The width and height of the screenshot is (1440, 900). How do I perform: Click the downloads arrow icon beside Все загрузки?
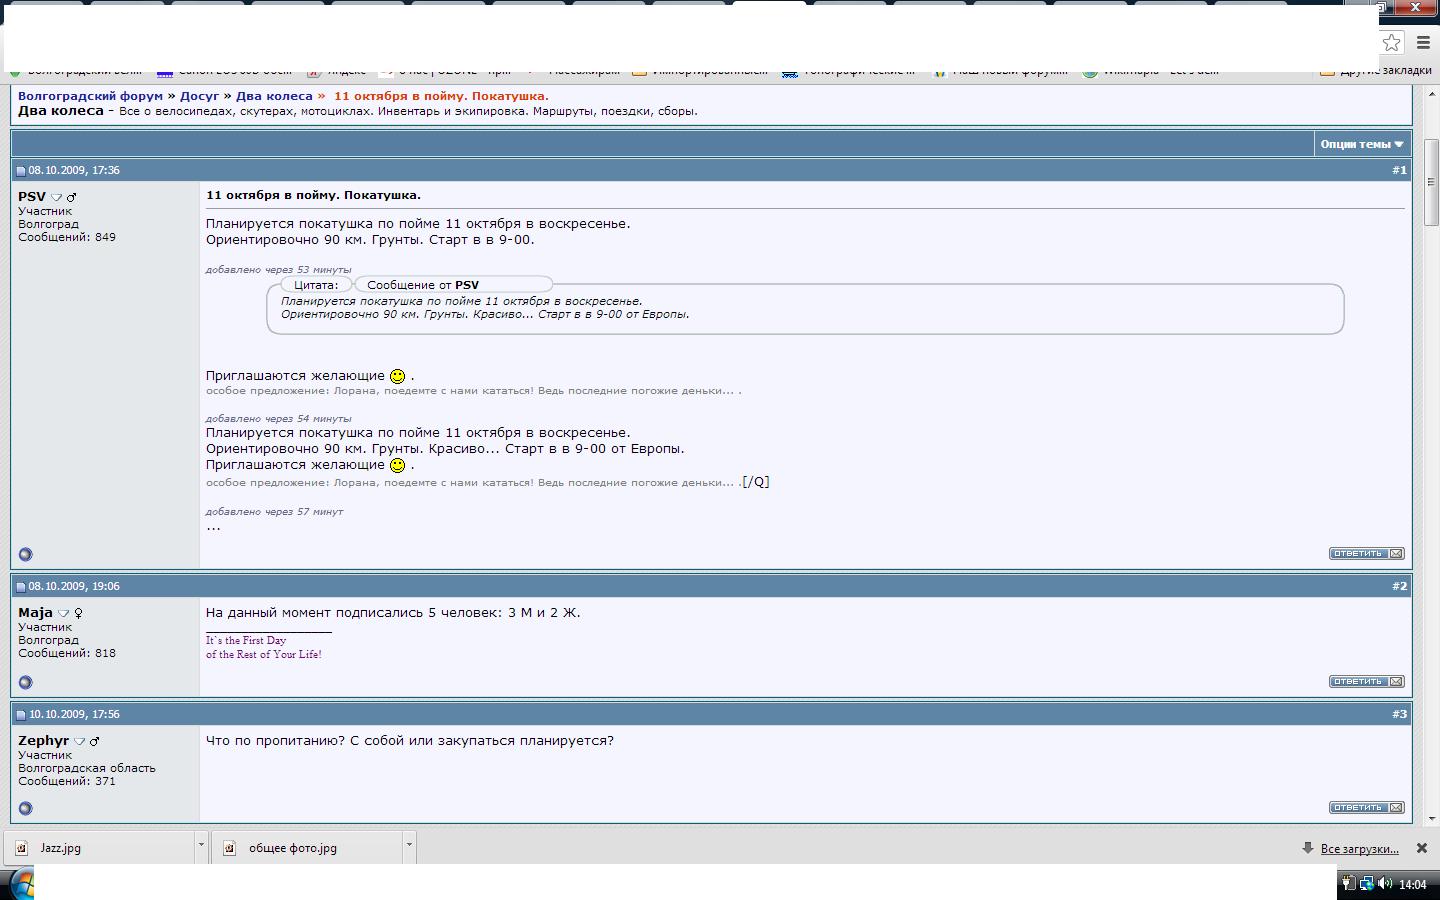pyautogui.click(x=1307, y=848)
